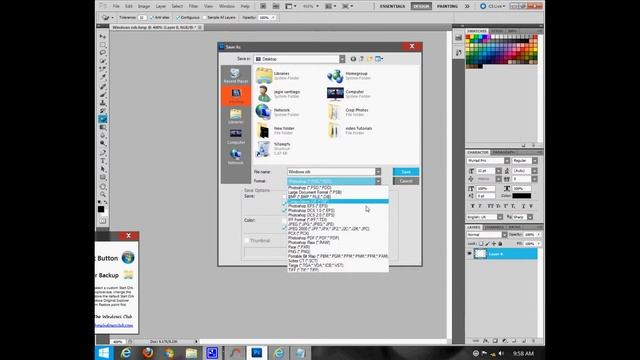Image resolution: width=640 pixels, height=360 pixels.
Task: Go to Libraries in Save As sidebar
Action: coord(236,116)
